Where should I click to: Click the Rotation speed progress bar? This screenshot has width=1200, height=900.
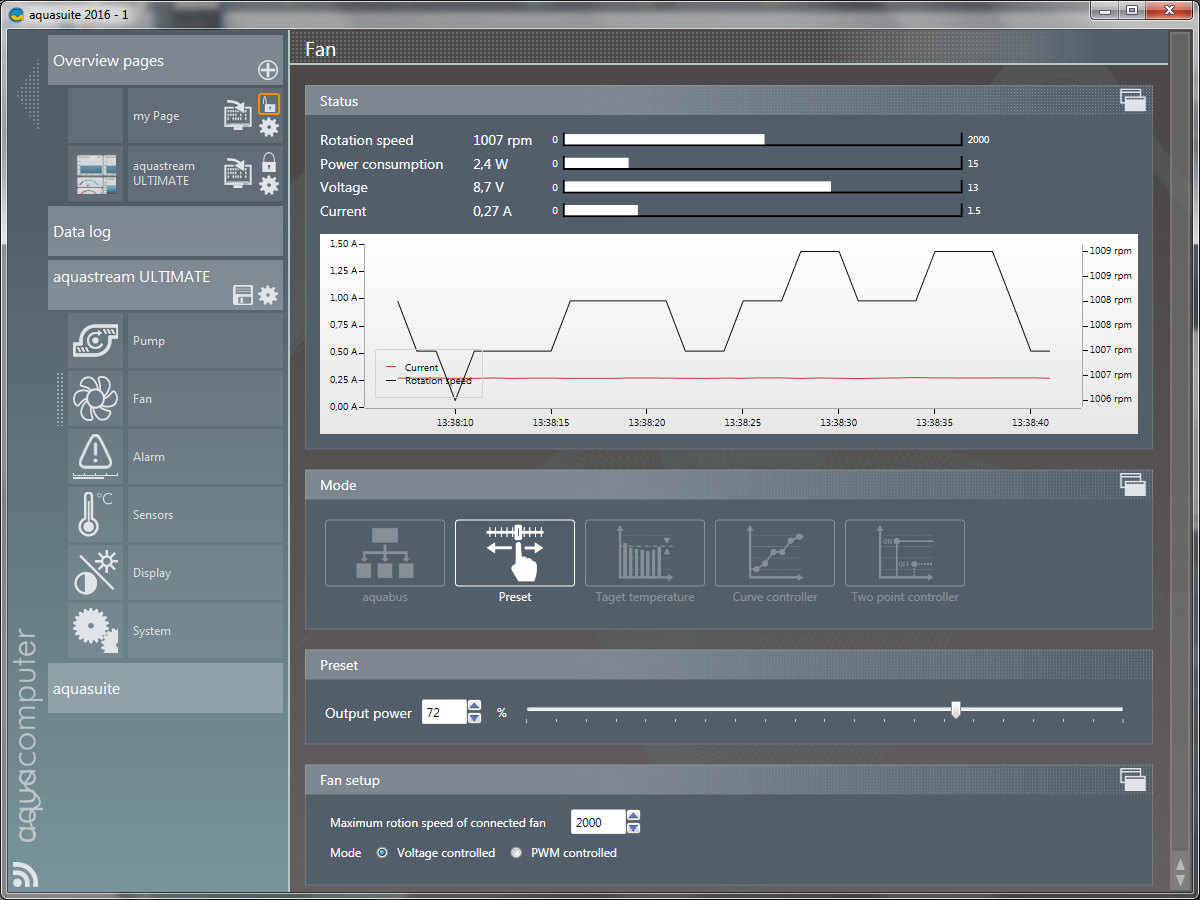click(762, 140)
